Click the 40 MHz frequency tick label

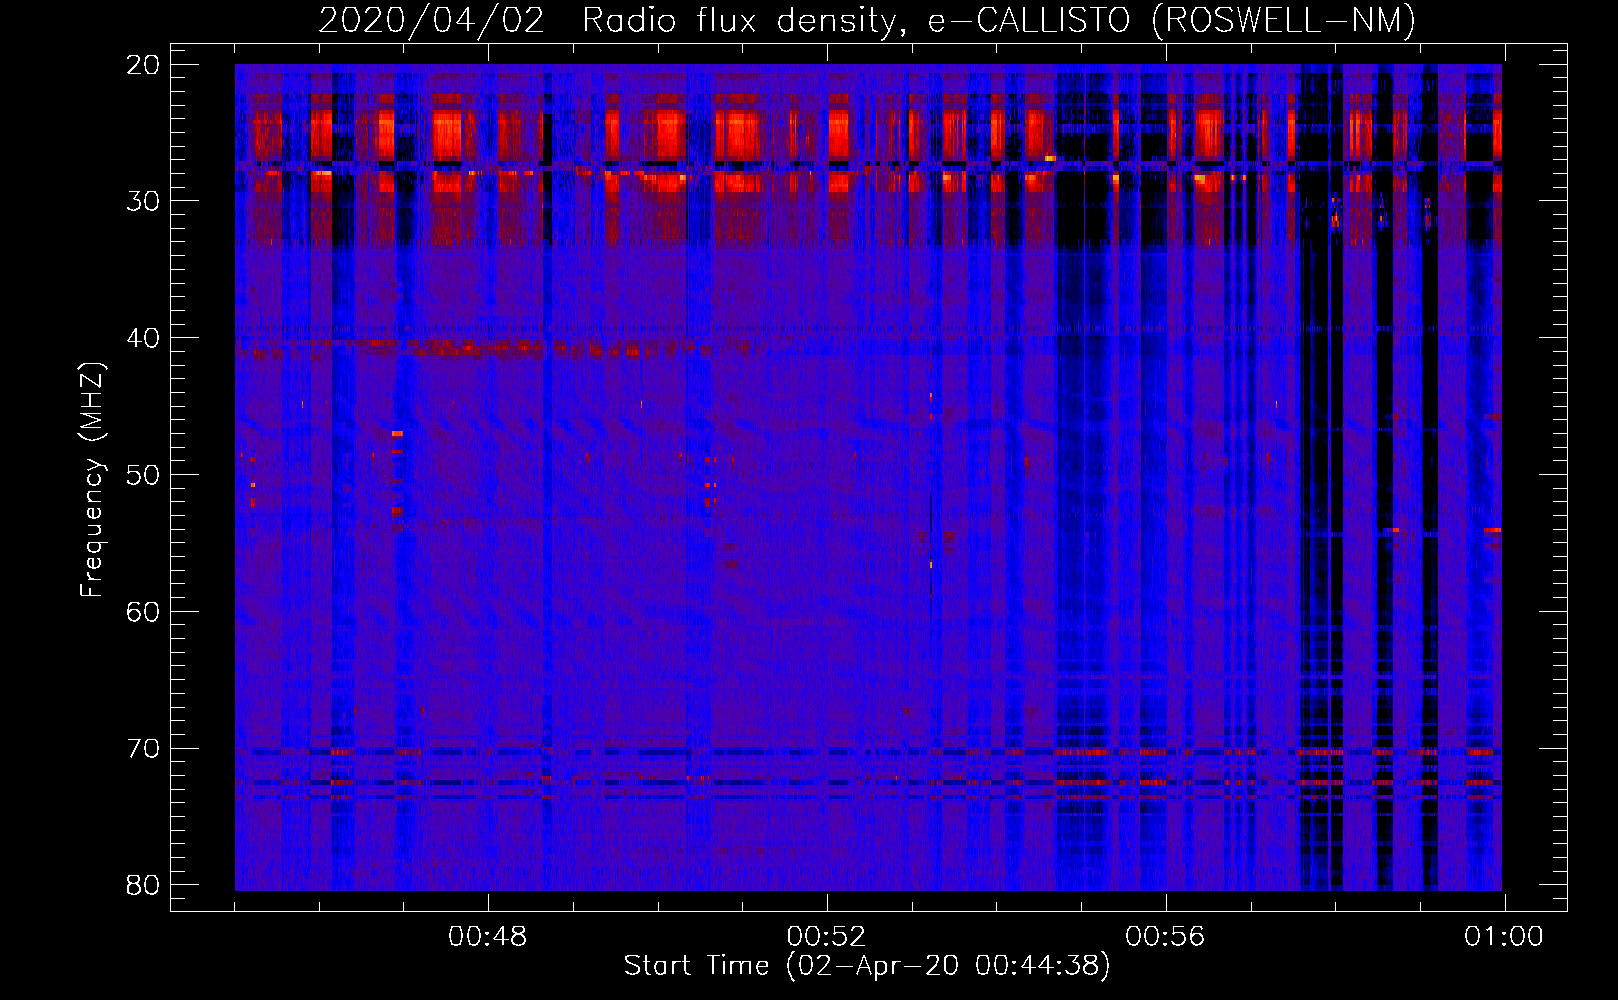tap(144, 338)
